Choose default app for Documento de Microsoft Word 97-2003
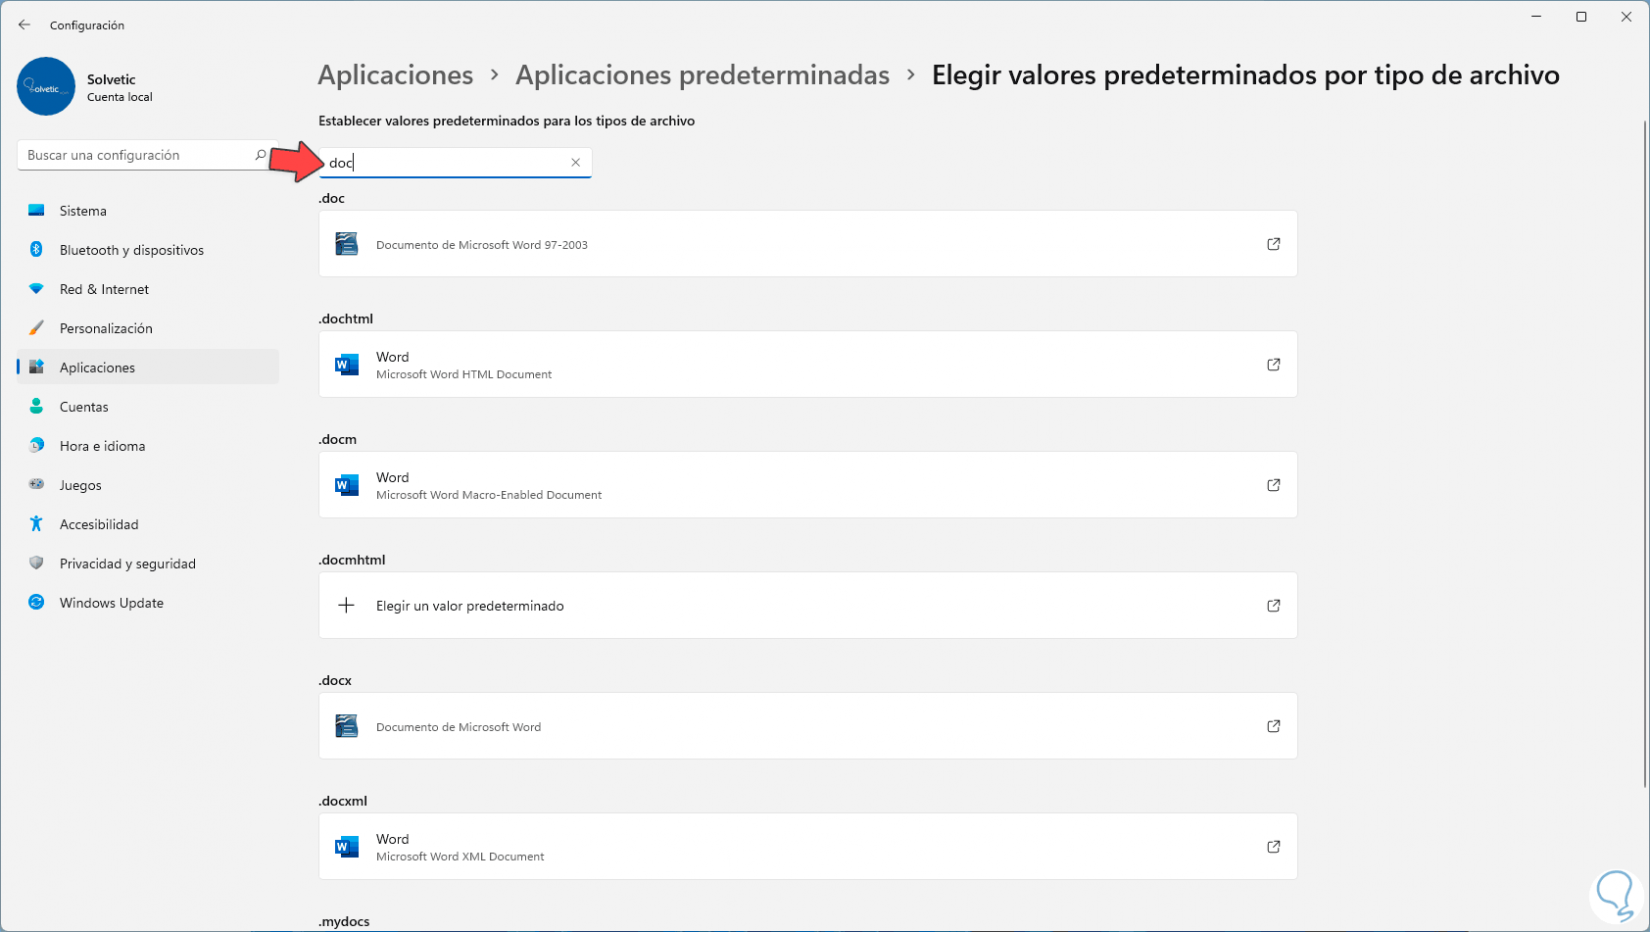1650x932 pixels. pyautogui.click(x=808, y=244)
